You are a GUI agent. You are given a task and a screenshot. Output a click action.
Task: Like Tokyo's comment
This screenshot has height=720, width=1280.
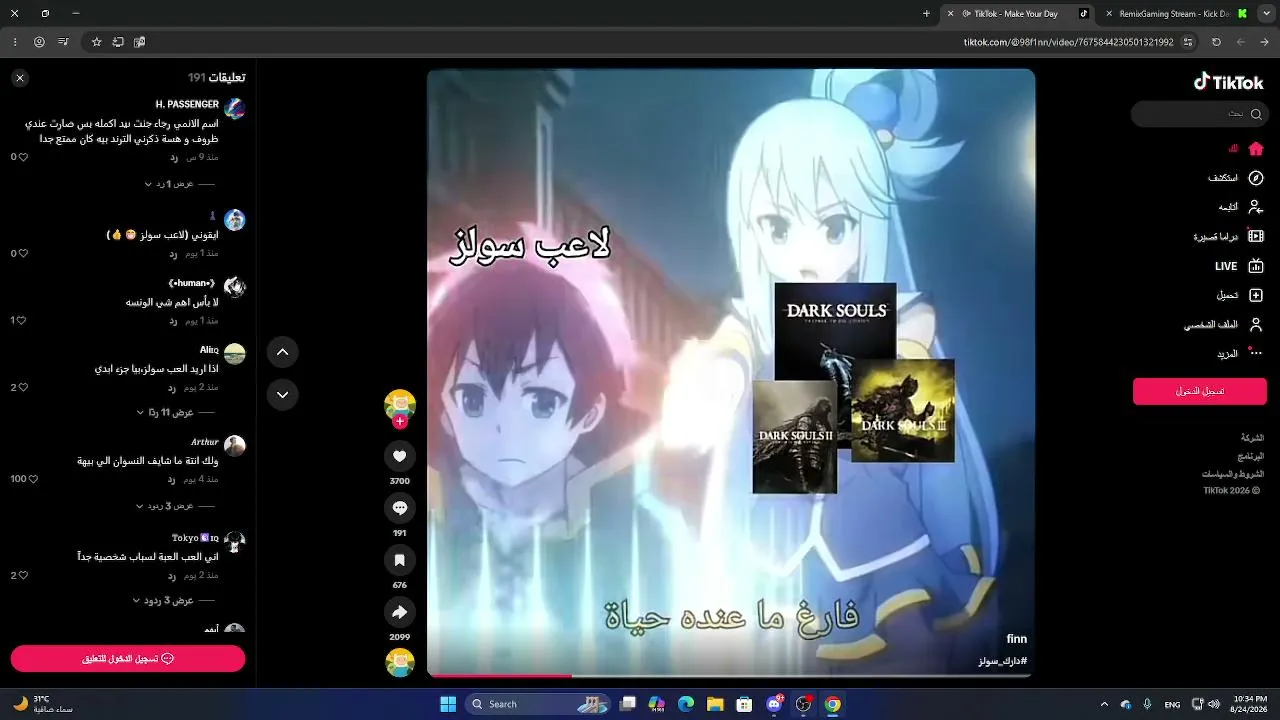point(23,576)
